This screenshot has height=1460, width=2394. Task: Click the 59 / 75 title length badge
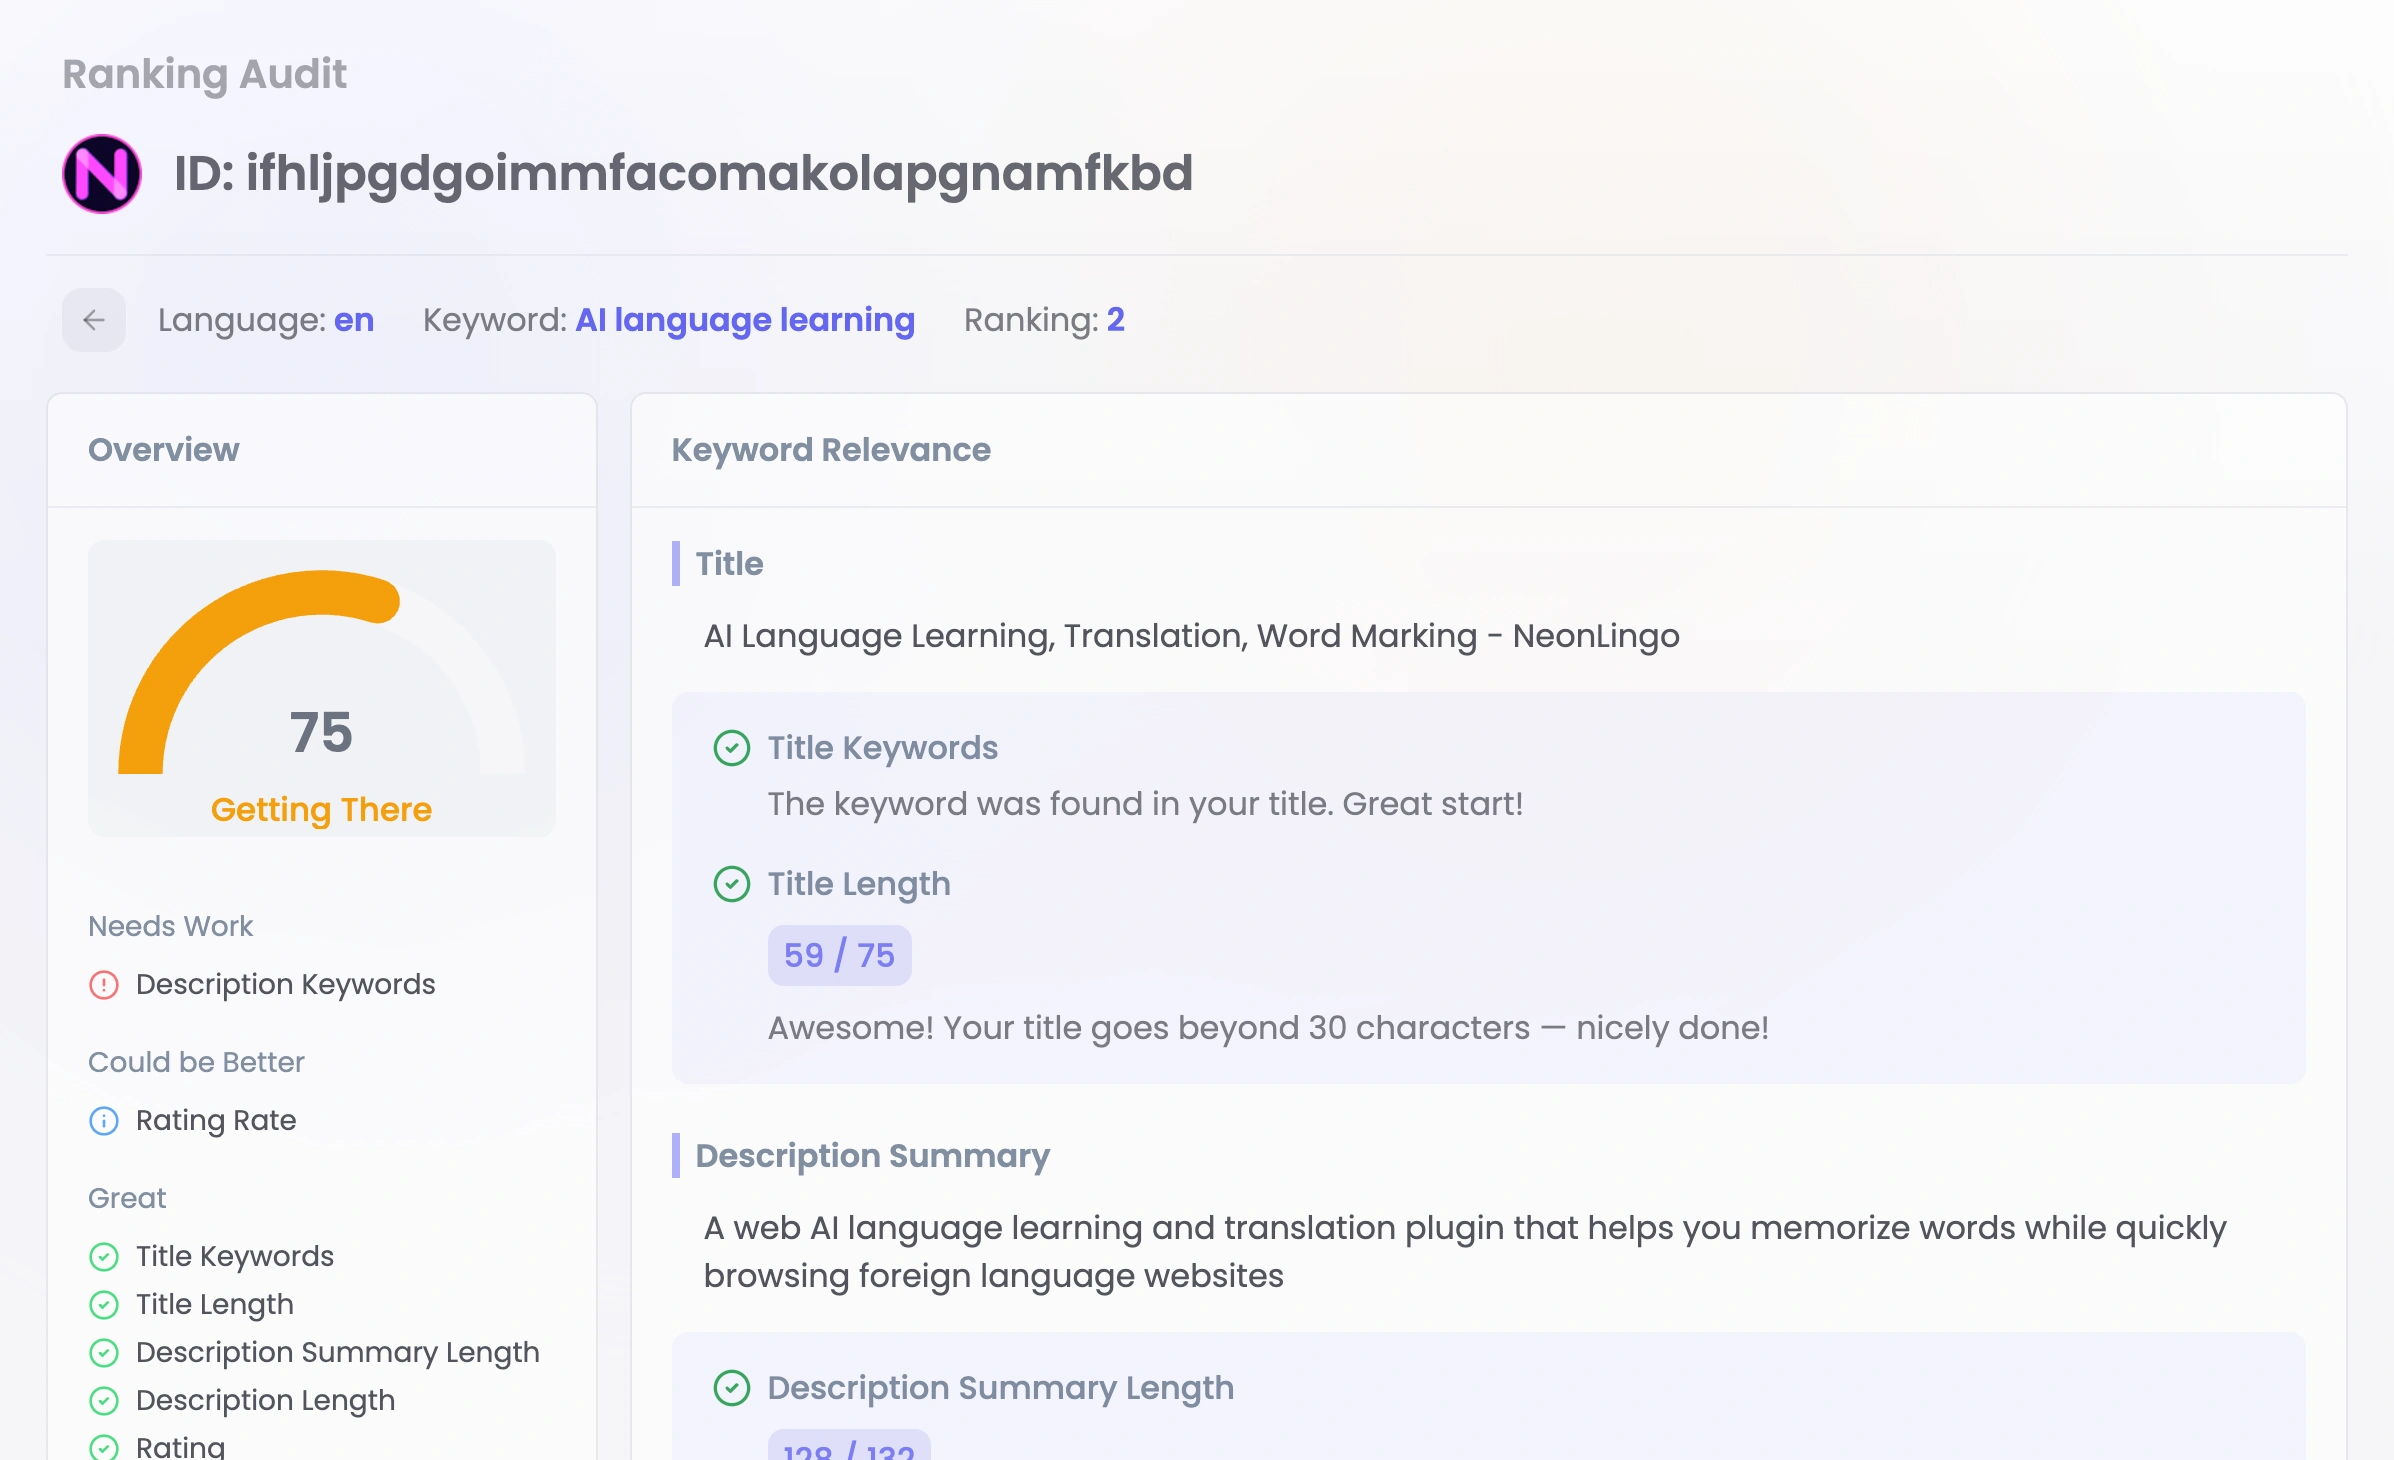tap(840, 956)
